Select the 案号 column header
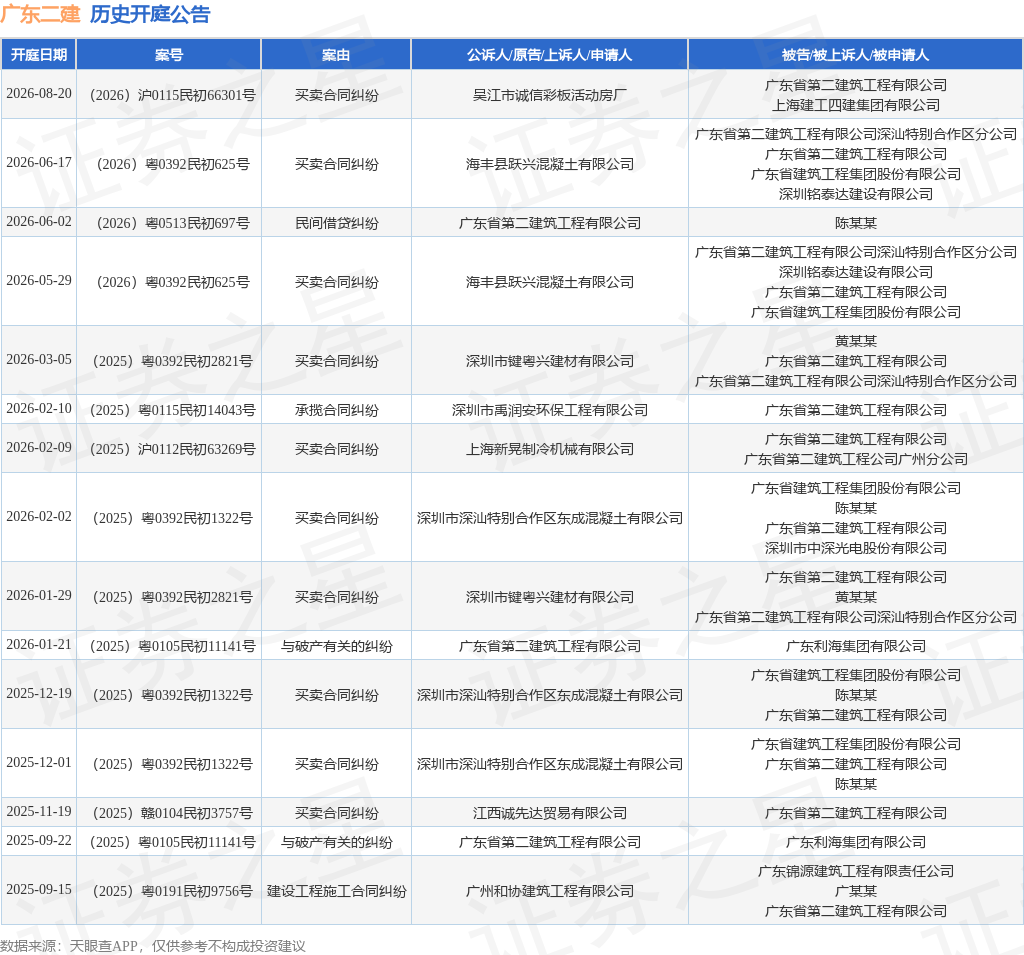Image resolution: width=1024 pixels, height=955 pixels. (168, 55)
